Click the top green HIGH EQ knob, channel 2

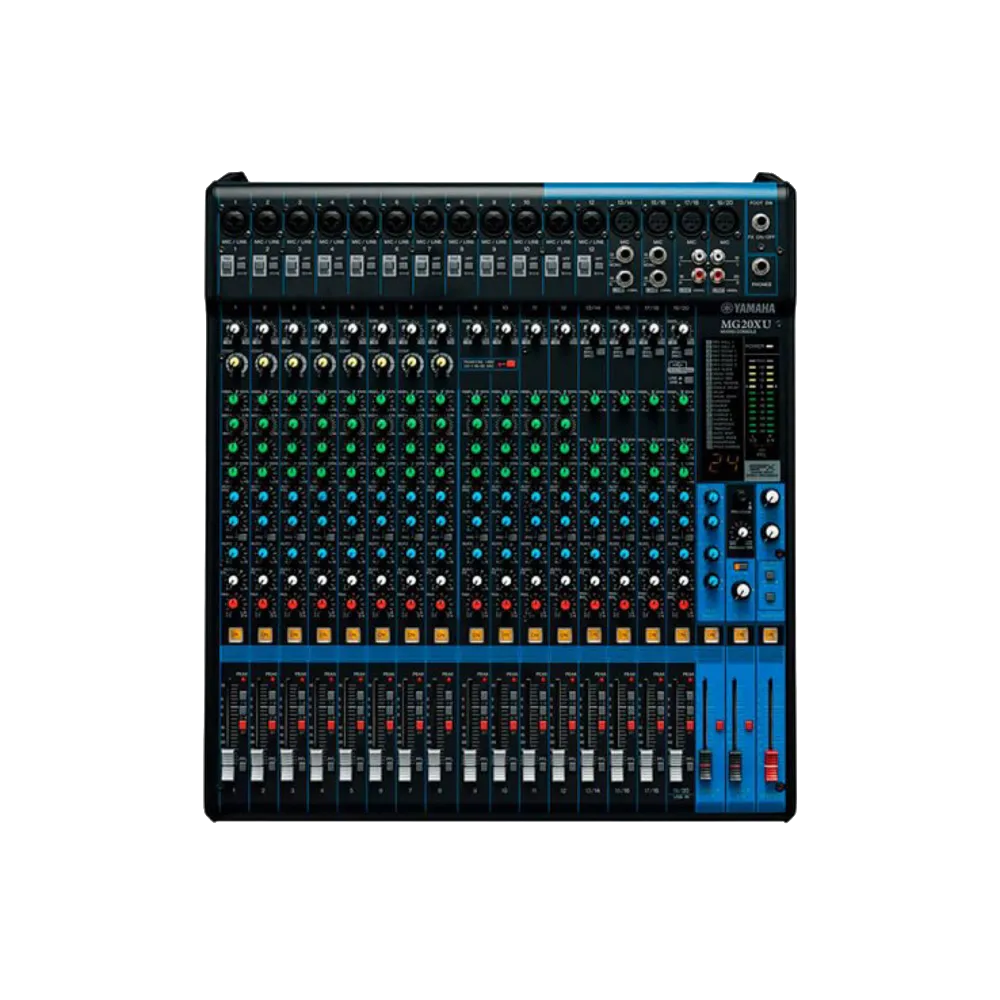coord(263,399)
